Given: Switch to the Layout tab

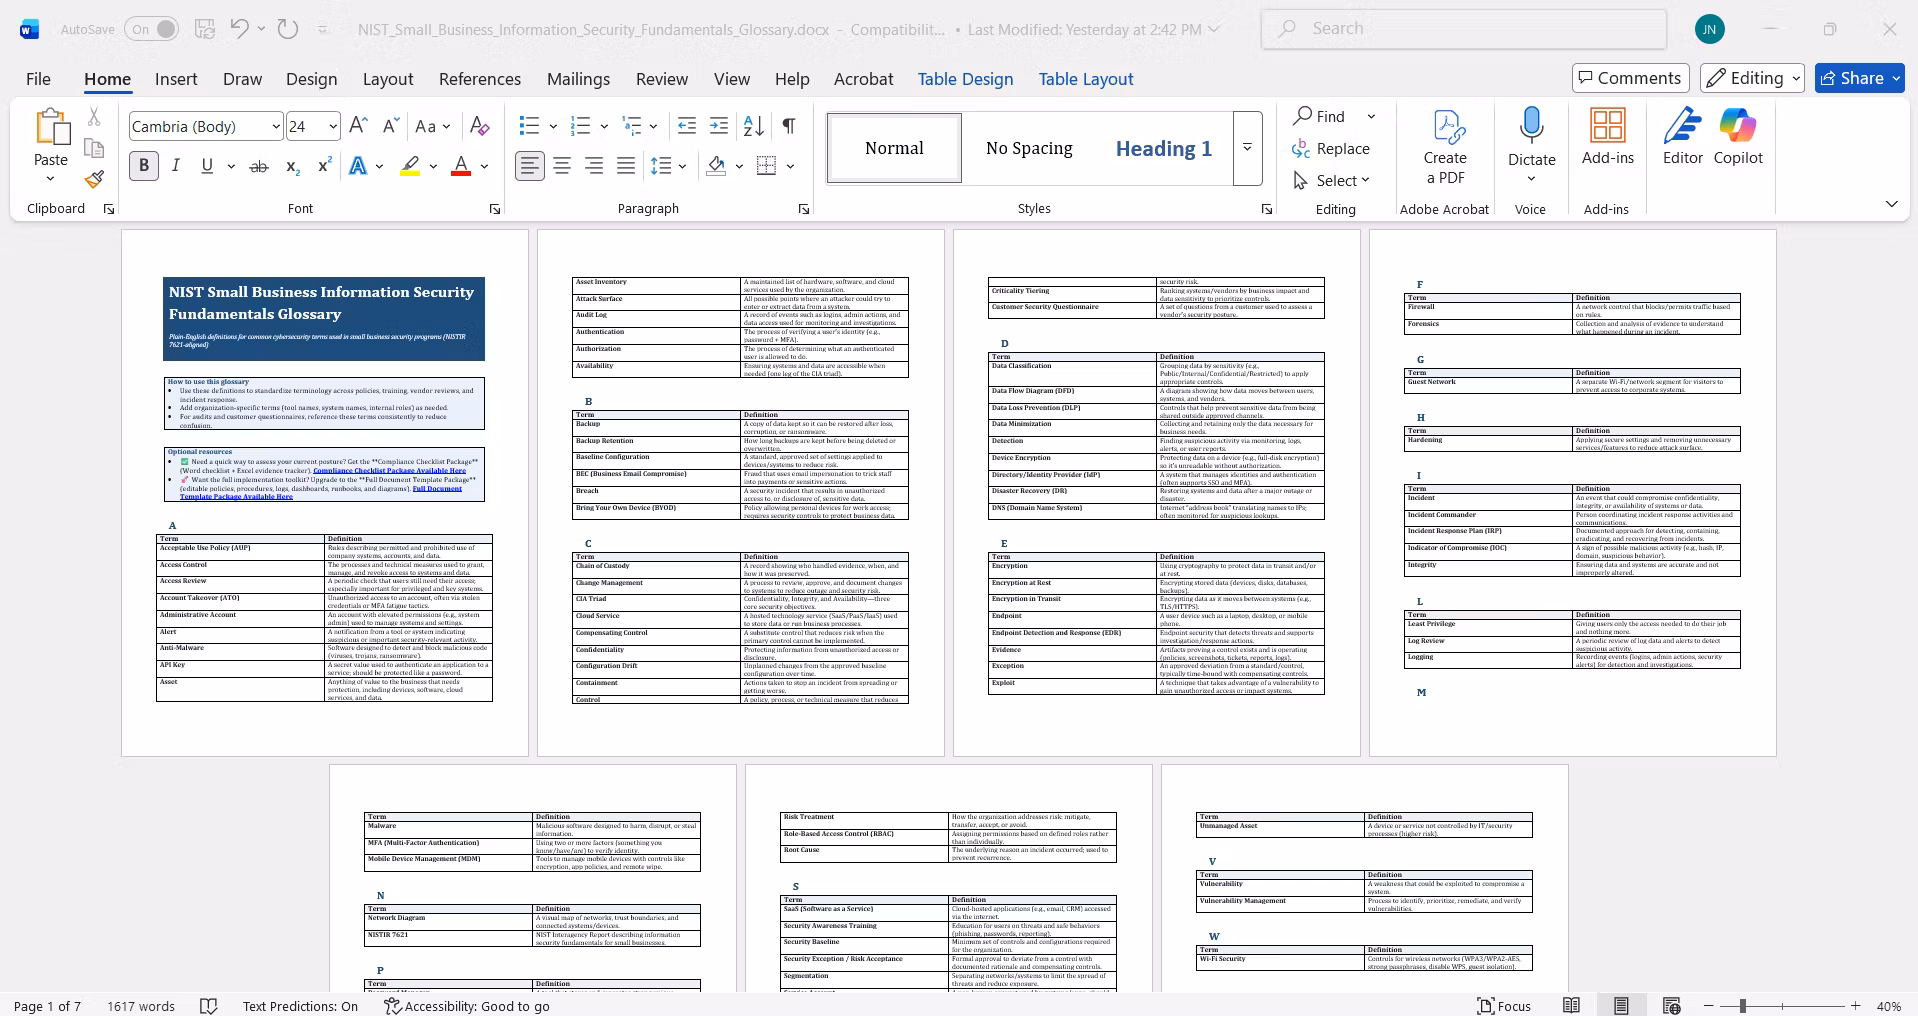Looking at the screenshot, I should click(x=388, y=79).
